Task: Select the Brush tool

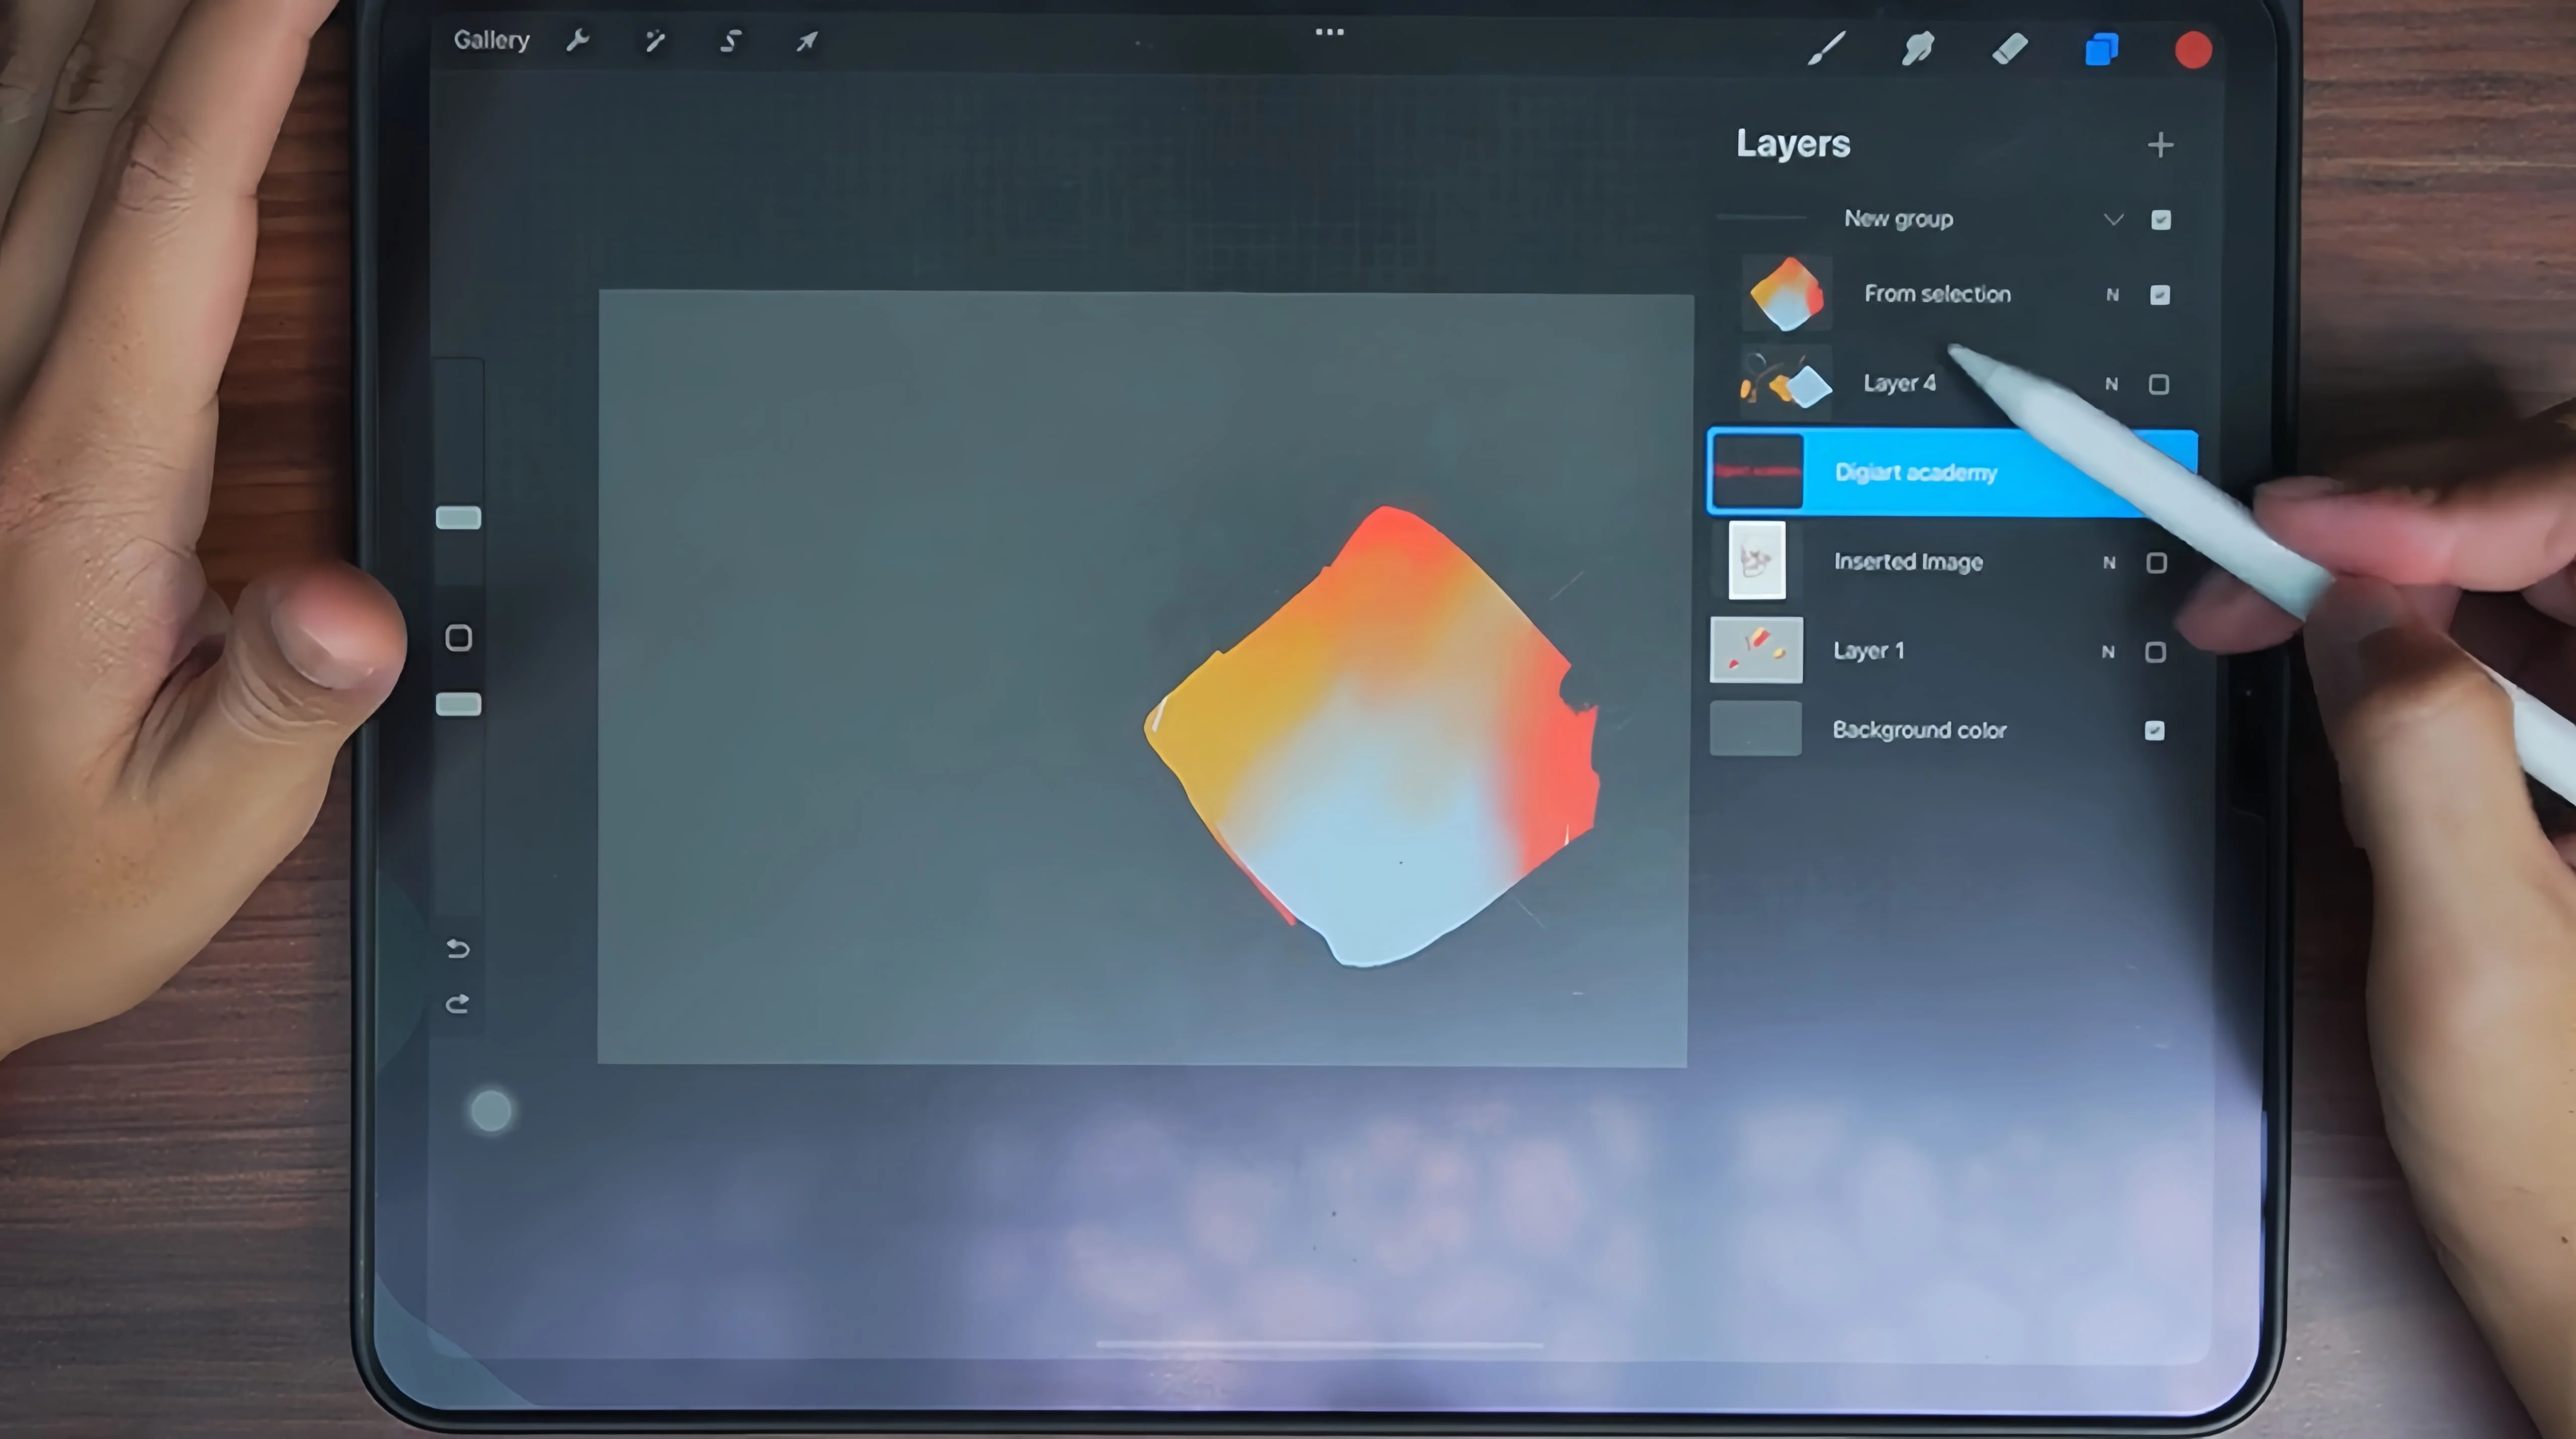Action: click(1827, 48)
